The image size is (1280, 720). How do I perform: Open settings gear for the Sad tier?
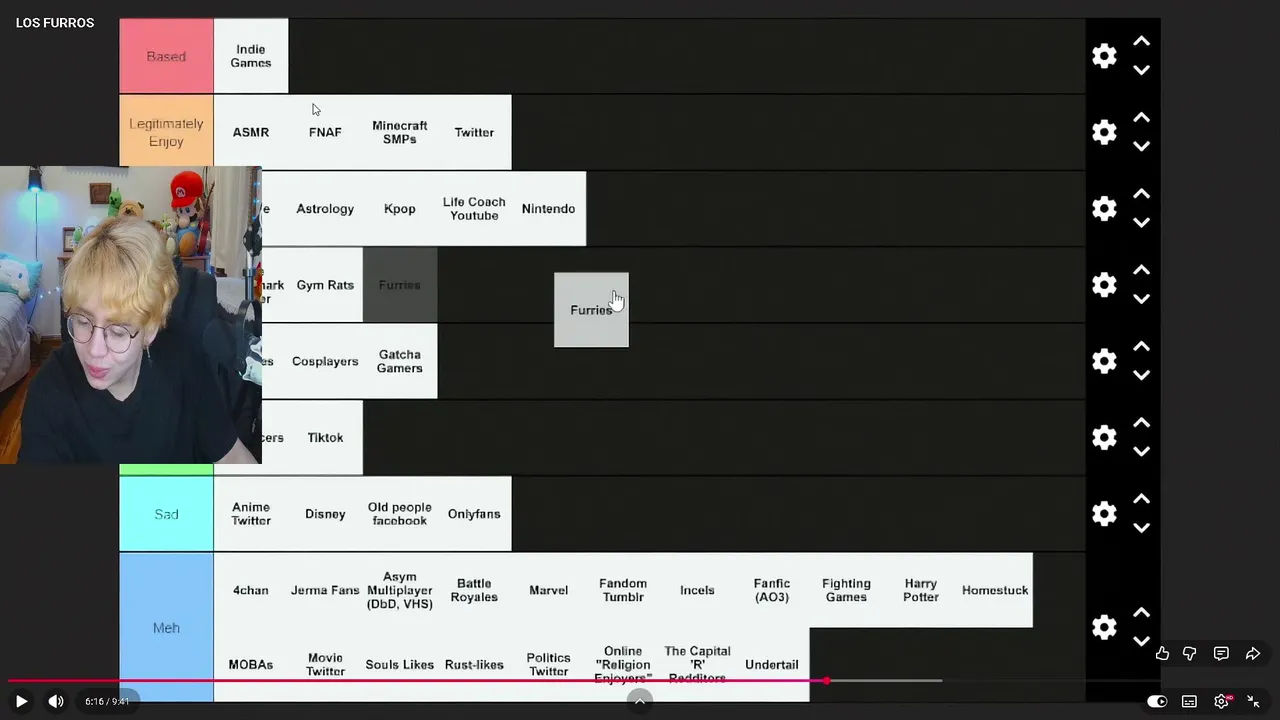point(1104,514)
